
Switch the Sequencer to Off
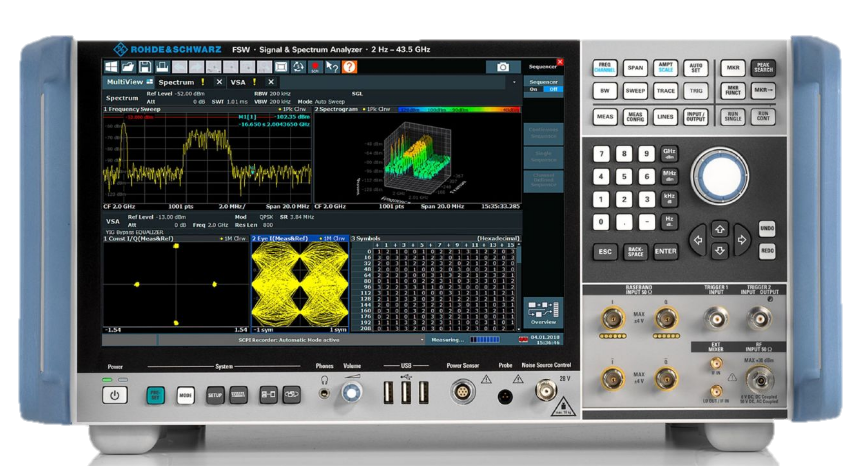tap(552, 89)
